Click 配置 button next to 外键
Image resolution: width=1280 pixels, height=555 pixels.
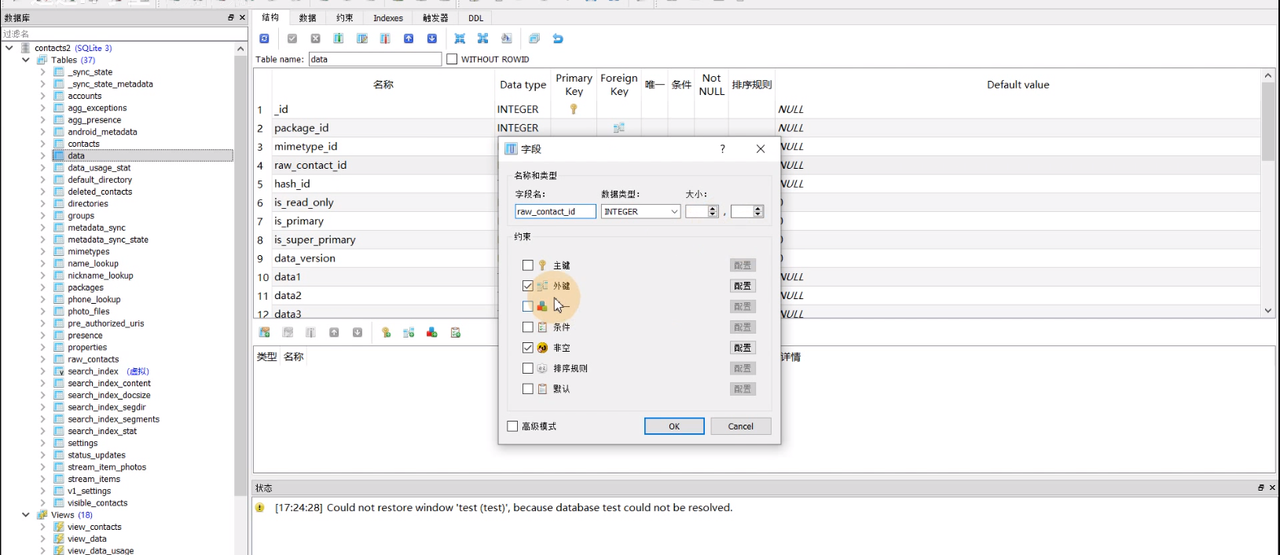point(742,286)
